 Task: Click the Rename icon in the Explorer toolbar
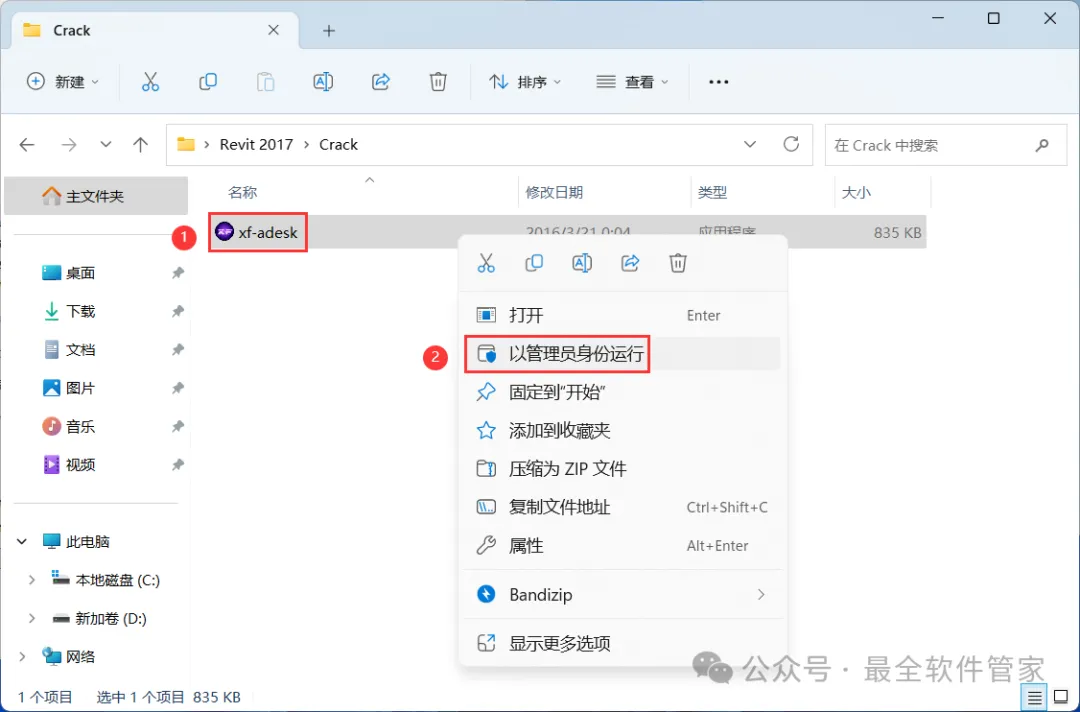[323, 82]
